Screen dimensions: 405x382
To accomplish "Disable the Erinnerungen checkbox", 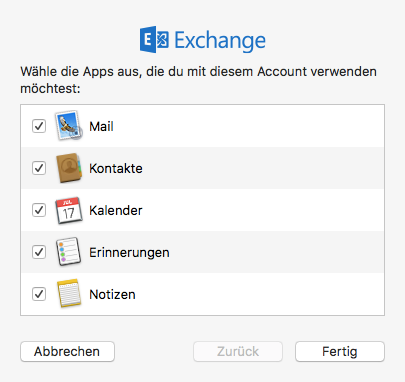I will [39, 252].
